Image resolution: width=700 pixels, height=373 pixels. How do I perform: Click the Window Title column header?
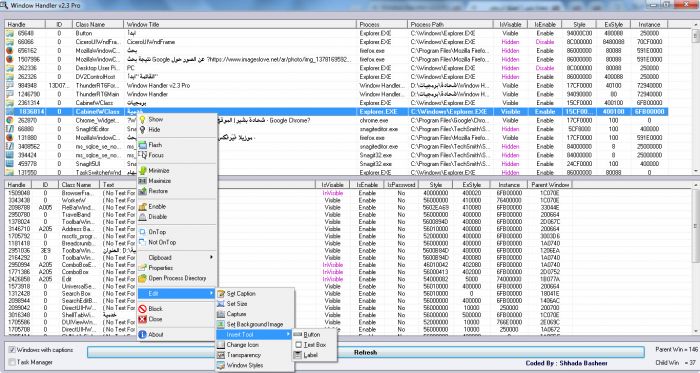point(240,25)
